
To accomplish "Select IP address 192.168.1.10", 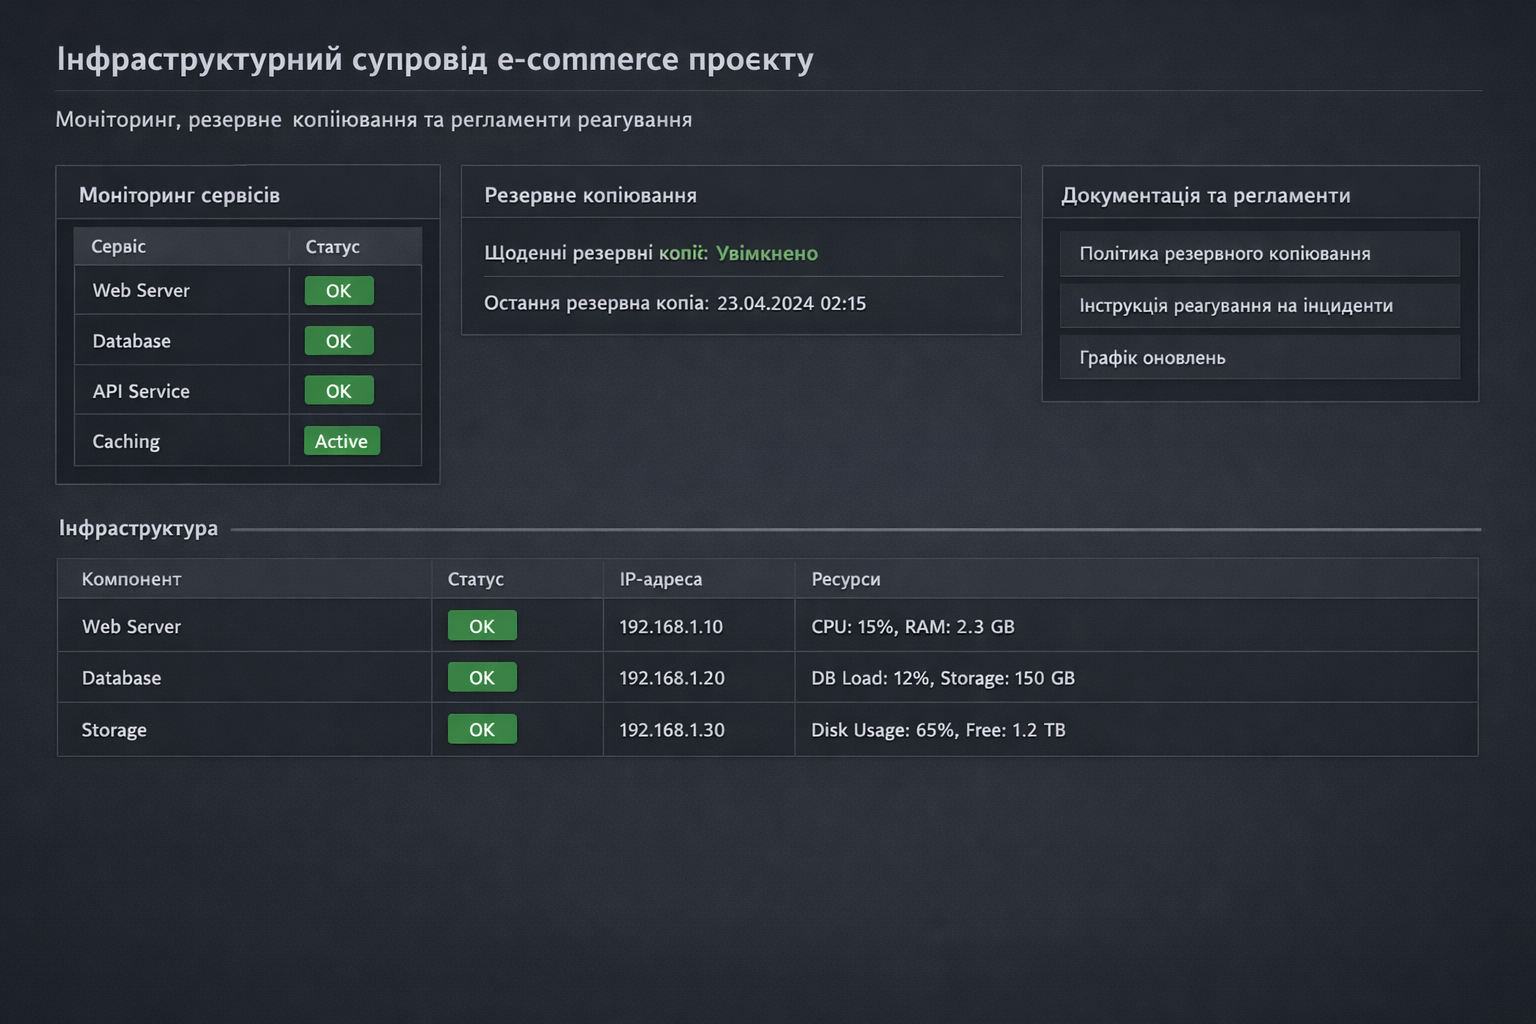I will point(671,627).
